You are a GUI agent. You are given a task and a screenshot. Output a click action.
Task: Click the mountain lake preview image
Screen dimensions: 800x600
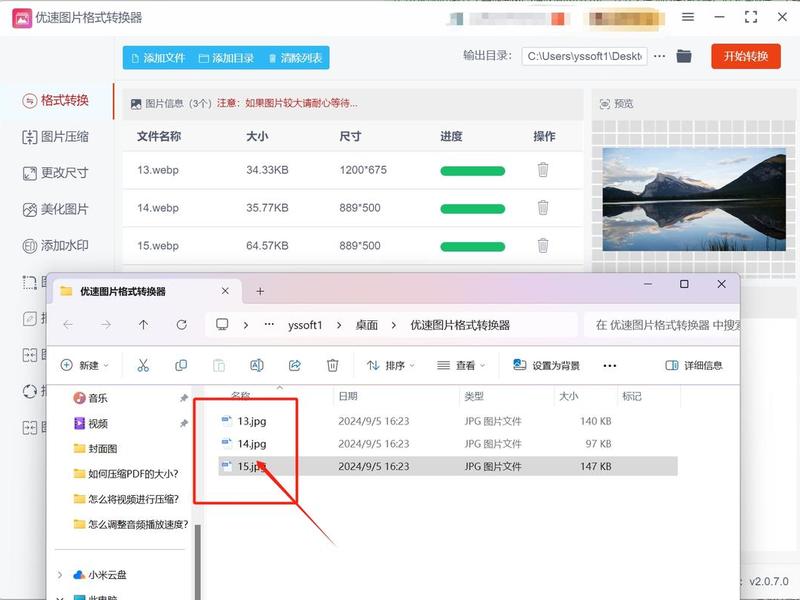click(x=694, y=199)
